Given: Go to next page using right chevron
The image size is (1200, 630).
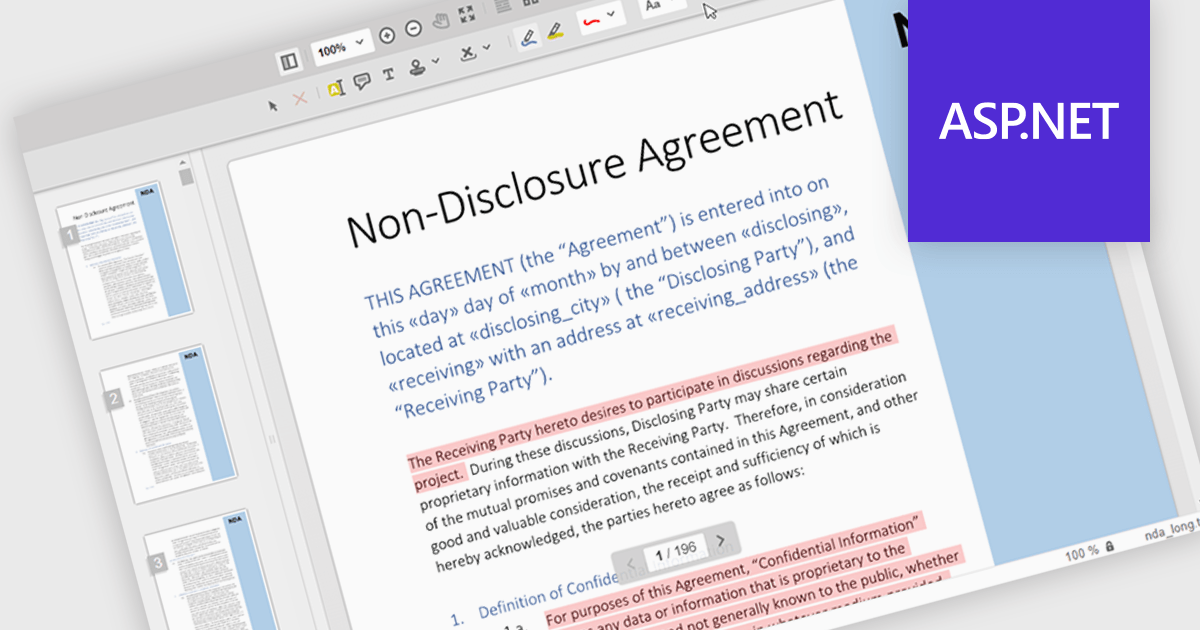Looking at the screenshot, I should coord(720,541).
